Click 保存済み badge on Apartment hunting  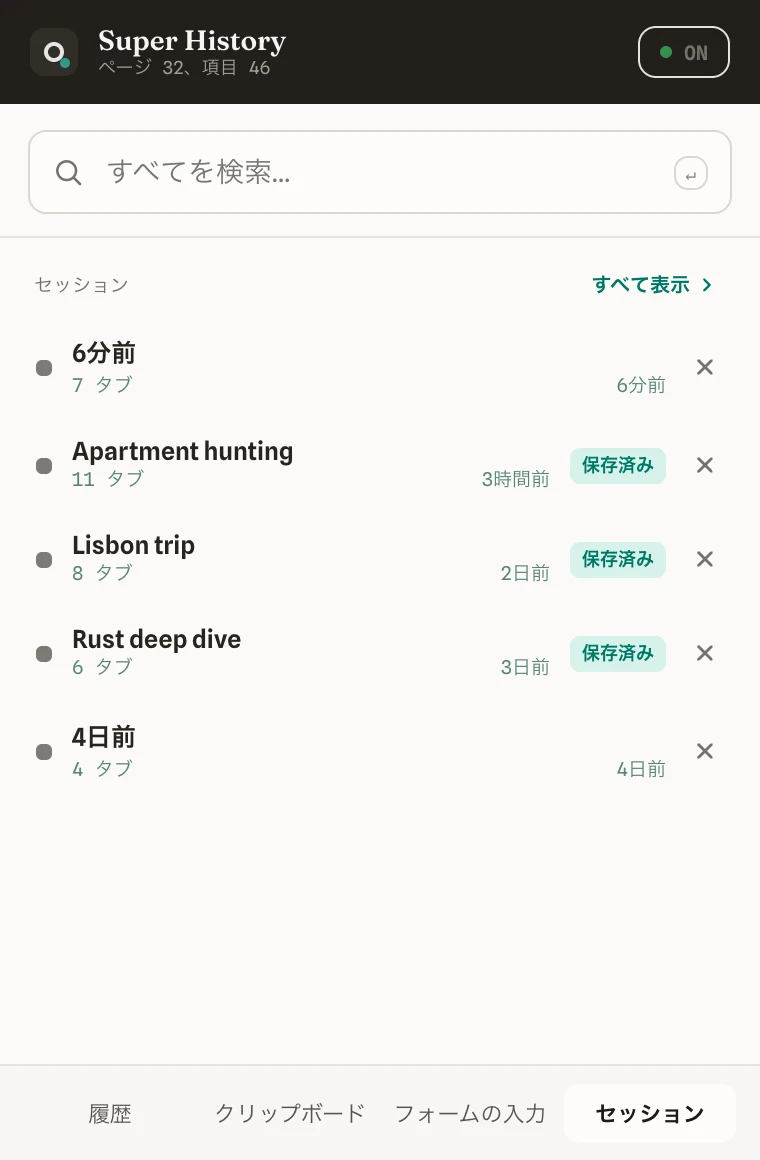coord(617,465)
